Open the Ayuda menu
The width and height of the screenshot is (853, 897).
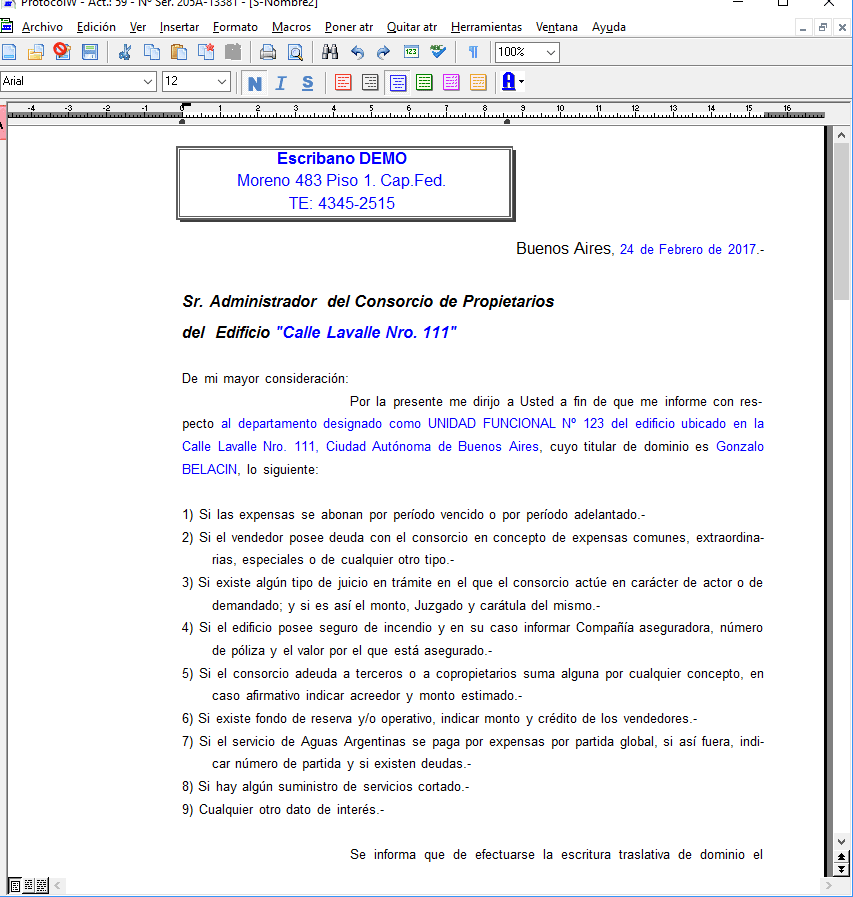[609, 27]
